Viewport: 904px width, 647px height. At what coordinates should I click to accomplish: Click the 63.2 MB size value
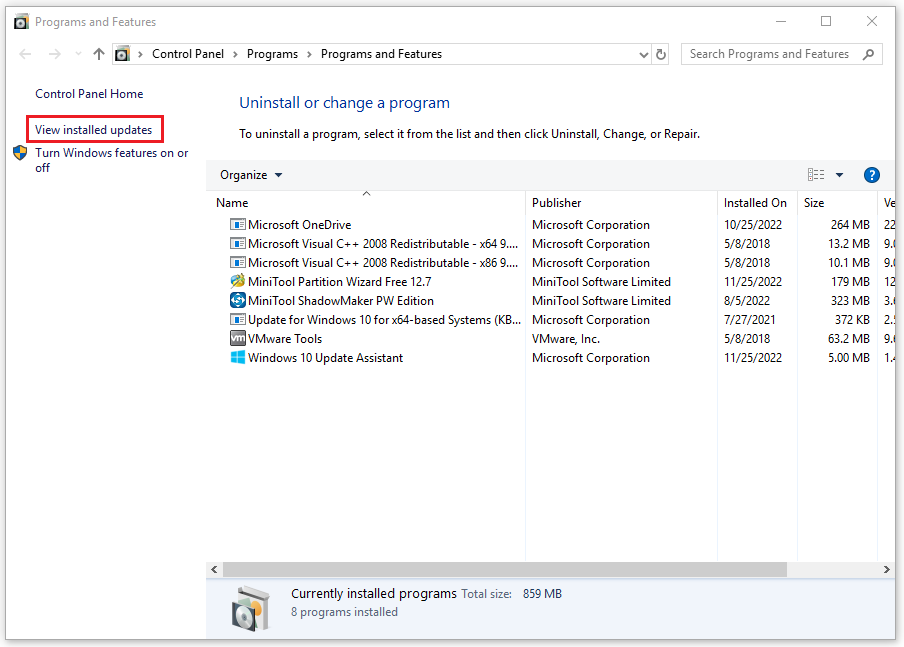coord(849,338)
